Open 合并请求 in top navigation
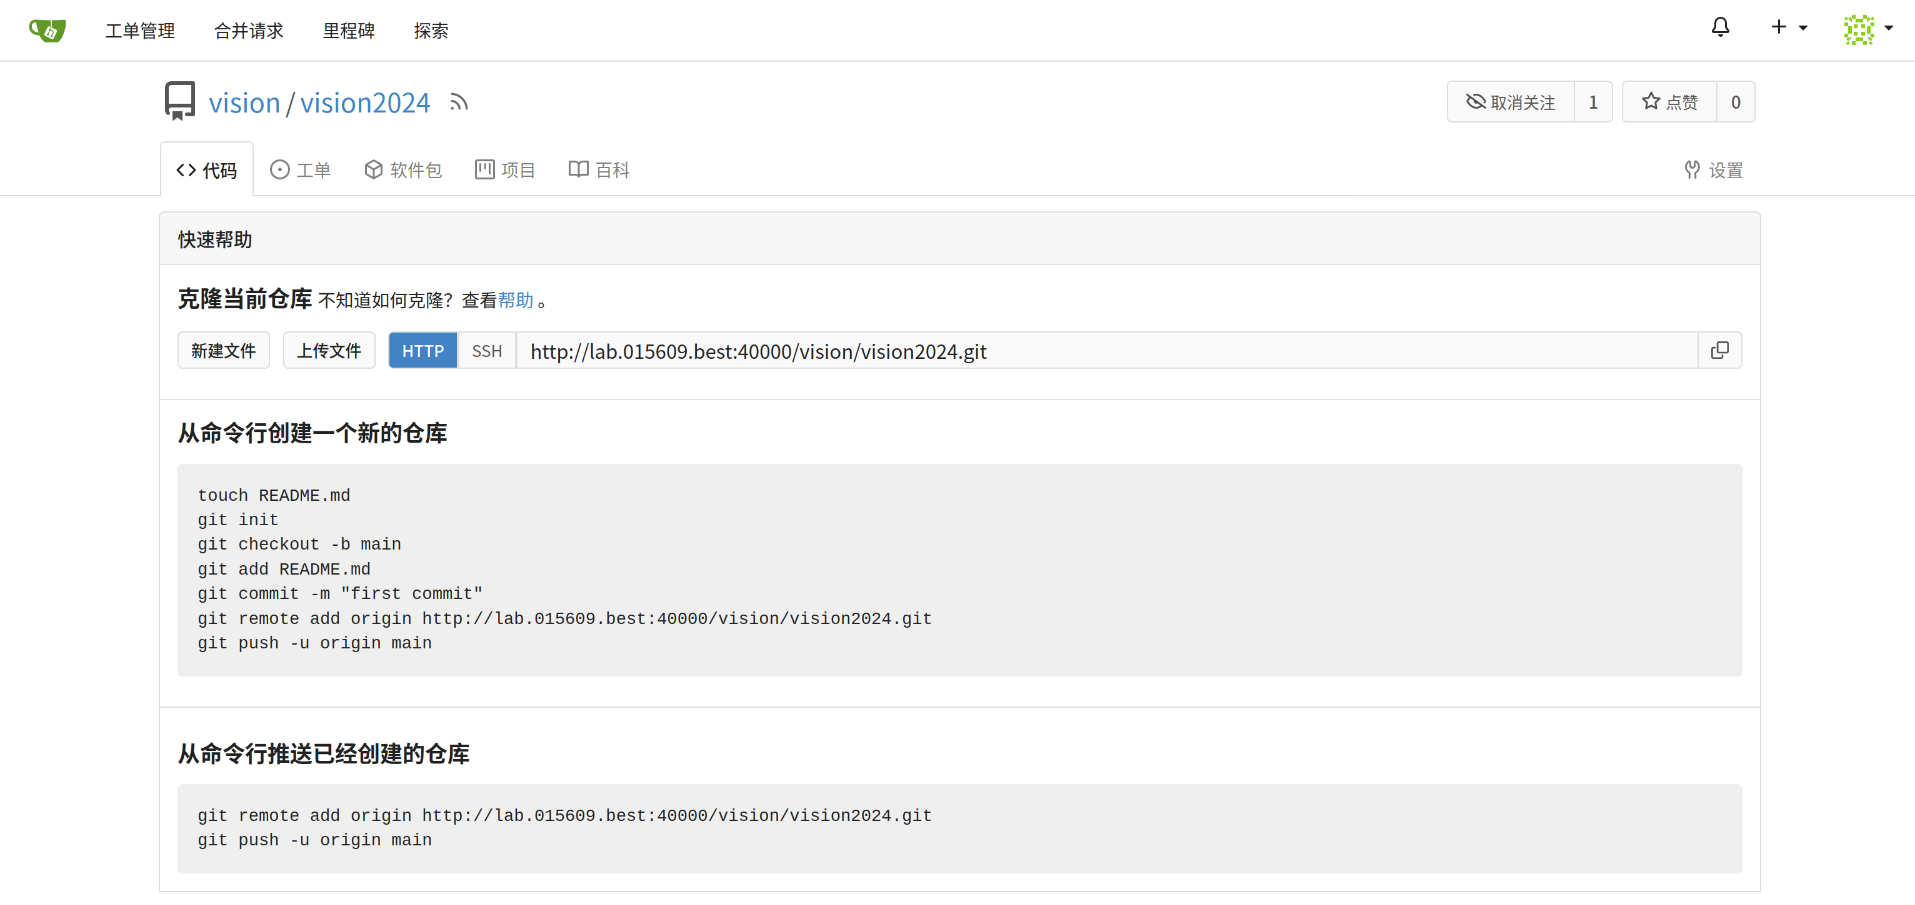The width and height of the screenshot is (1915, 905). (248, 31)
